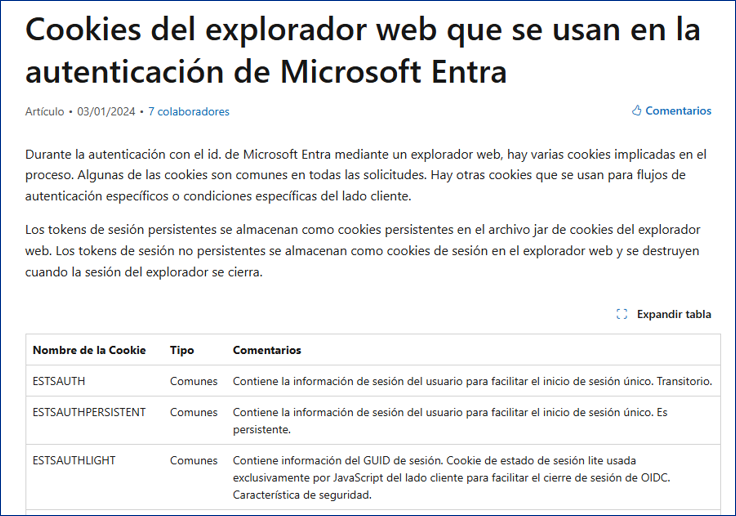The width and height of the screenshot is (736, 516).
Task: Select the ESTSAUTHPERSISTENT cookie name cell
Action: [89, 412]
